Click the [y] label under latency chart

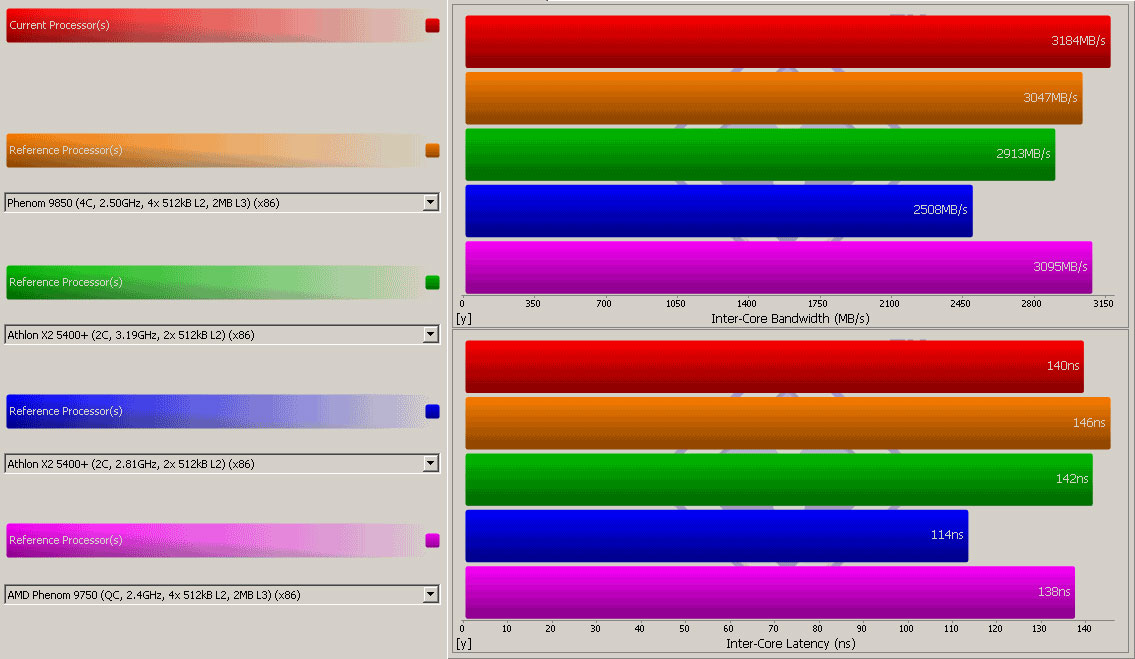point(464,644)
